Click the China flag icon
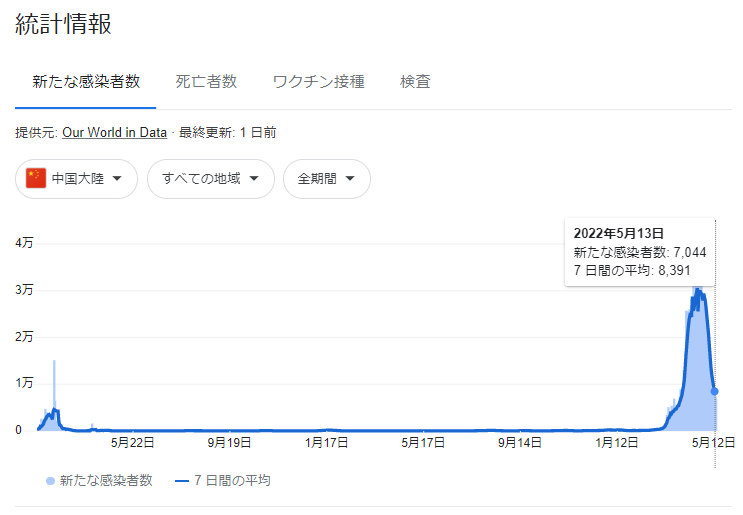 point(36,179)
